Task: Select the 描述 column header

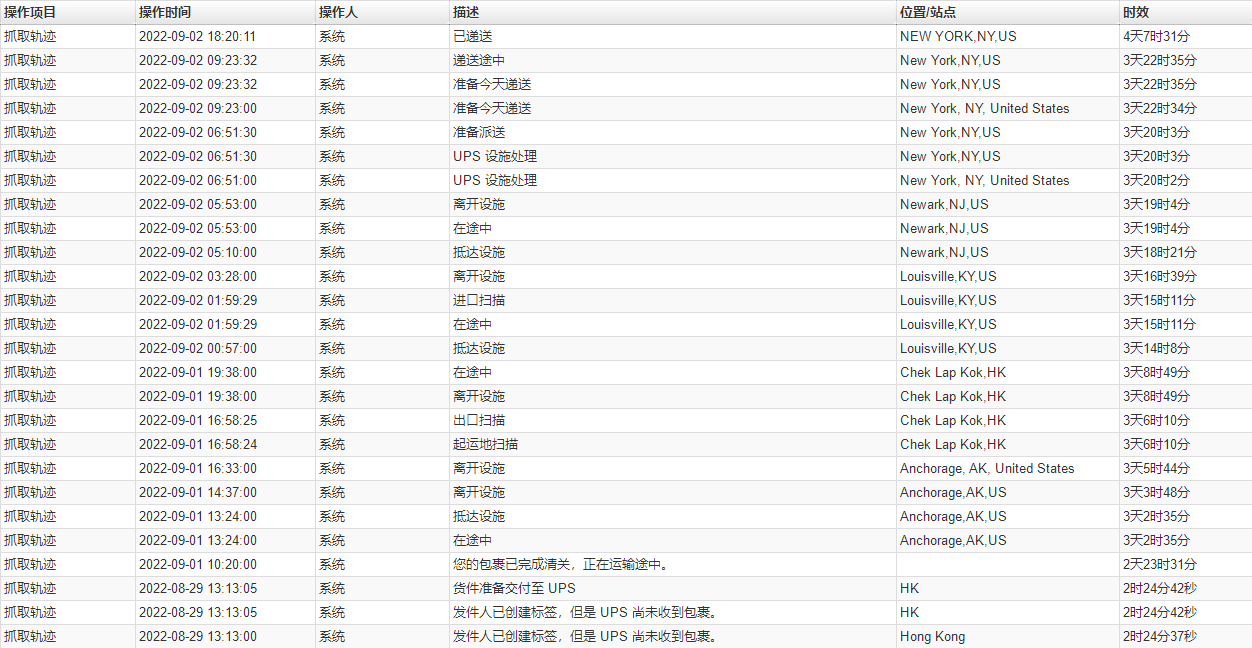Action: [466, 12]
